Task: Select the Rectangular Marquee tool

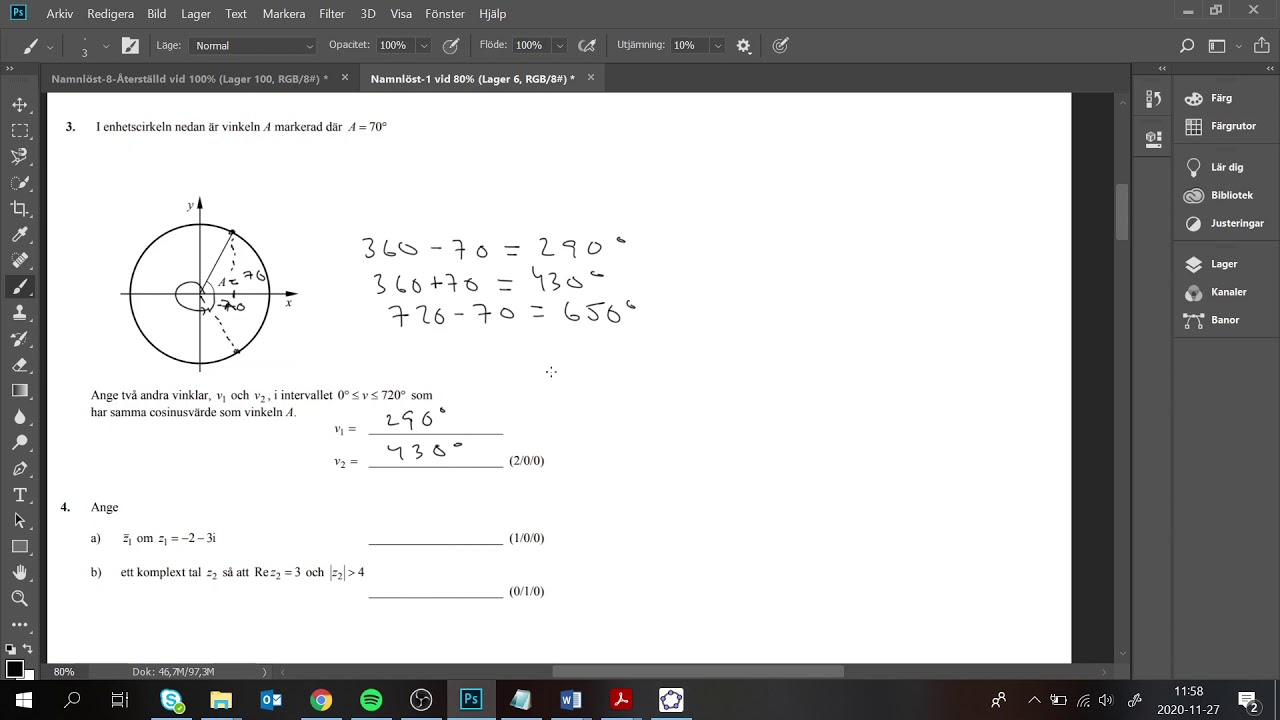Action: coord(19,131)
